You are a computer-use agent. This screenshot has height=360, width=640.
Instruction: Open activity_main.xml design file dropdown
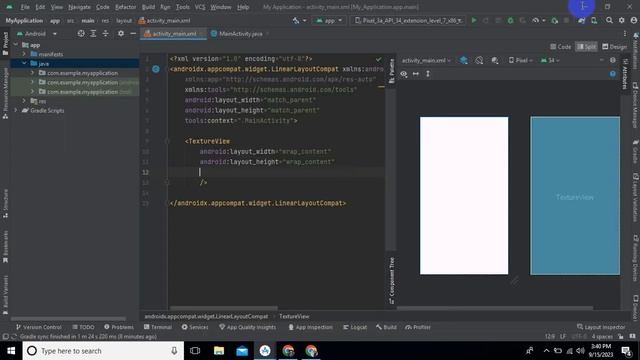click(x=426, y=60)
